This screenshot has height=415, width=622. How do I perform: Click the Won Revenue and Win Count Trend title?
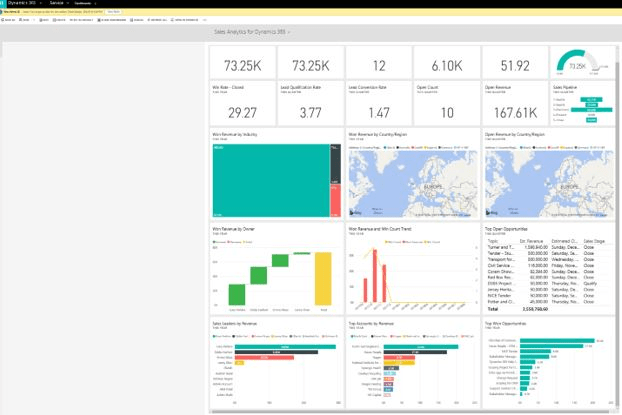tap(380, 229)
